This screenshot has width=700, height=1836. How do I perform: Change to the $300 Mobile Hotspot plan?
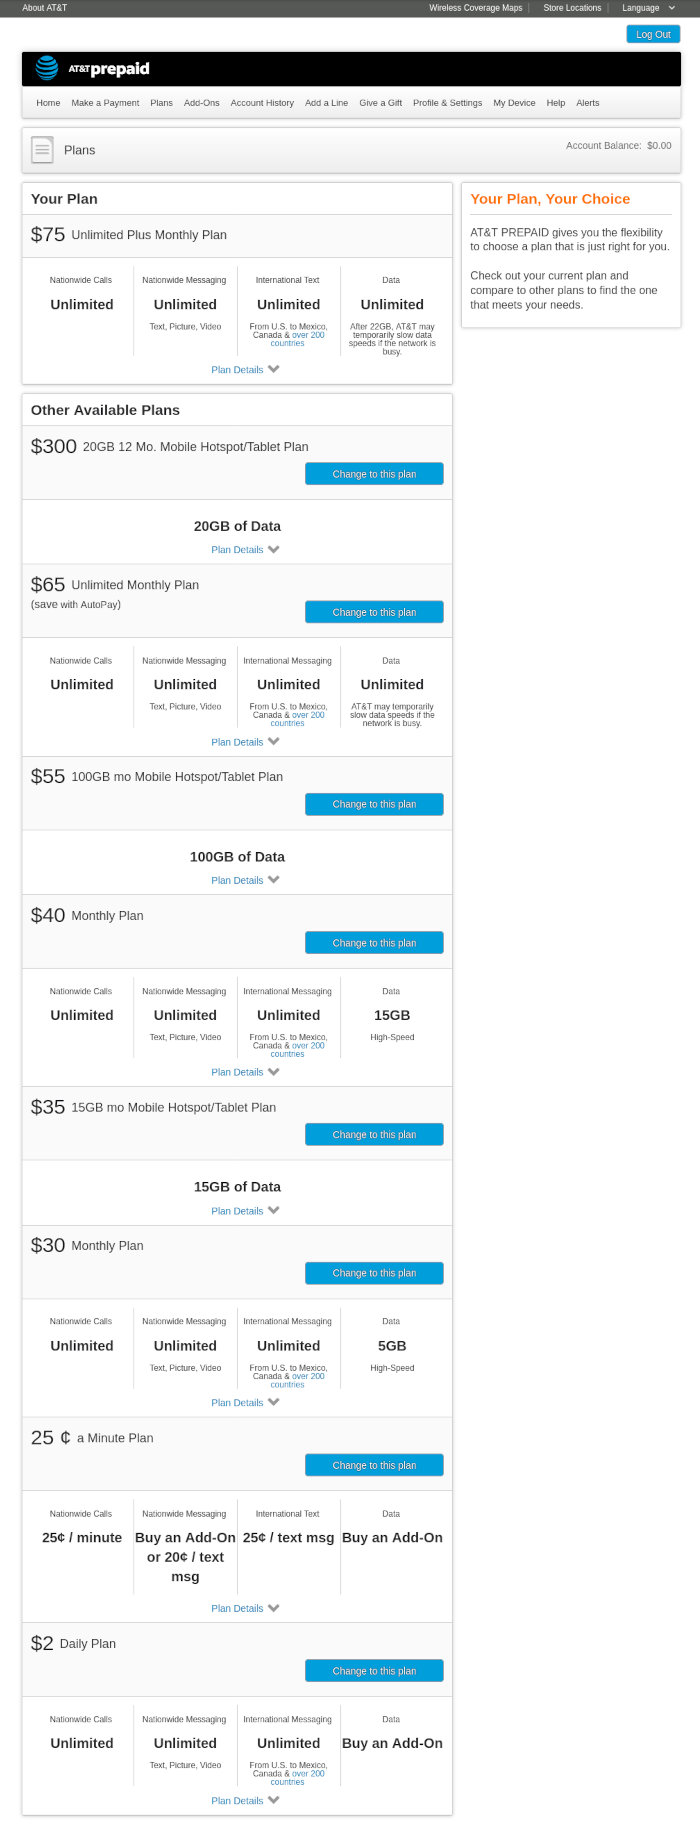click(374, 473)
